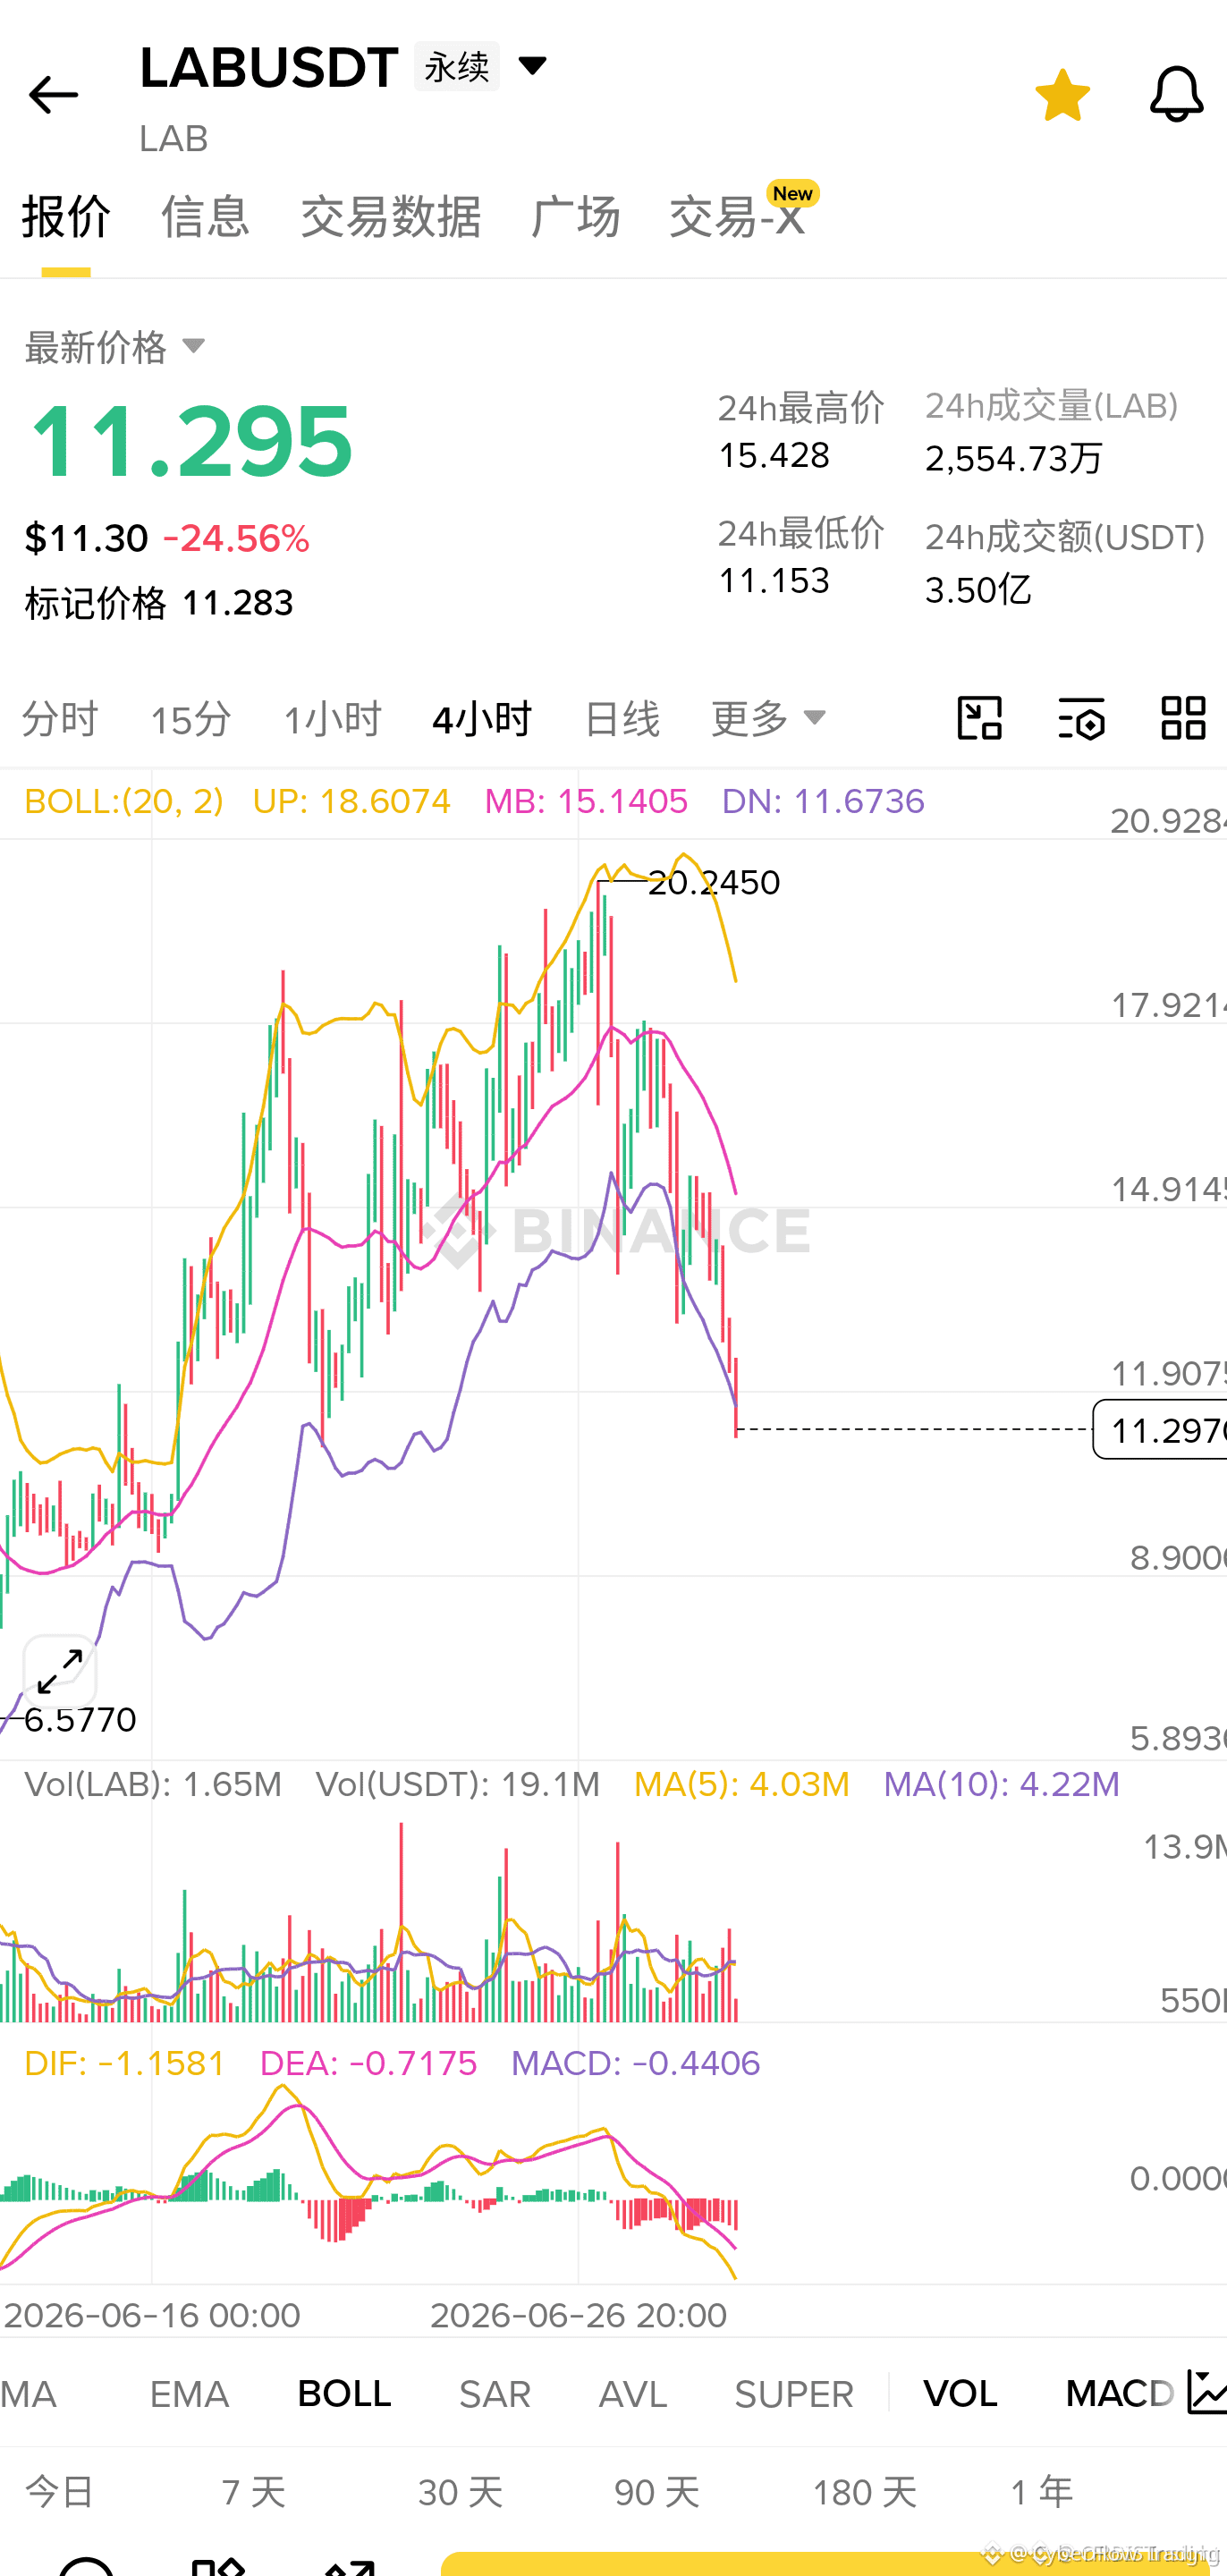1227x2576 pixels.
Task: Tap the 24h最高价 15.428 value
Action: coord(774,456)
